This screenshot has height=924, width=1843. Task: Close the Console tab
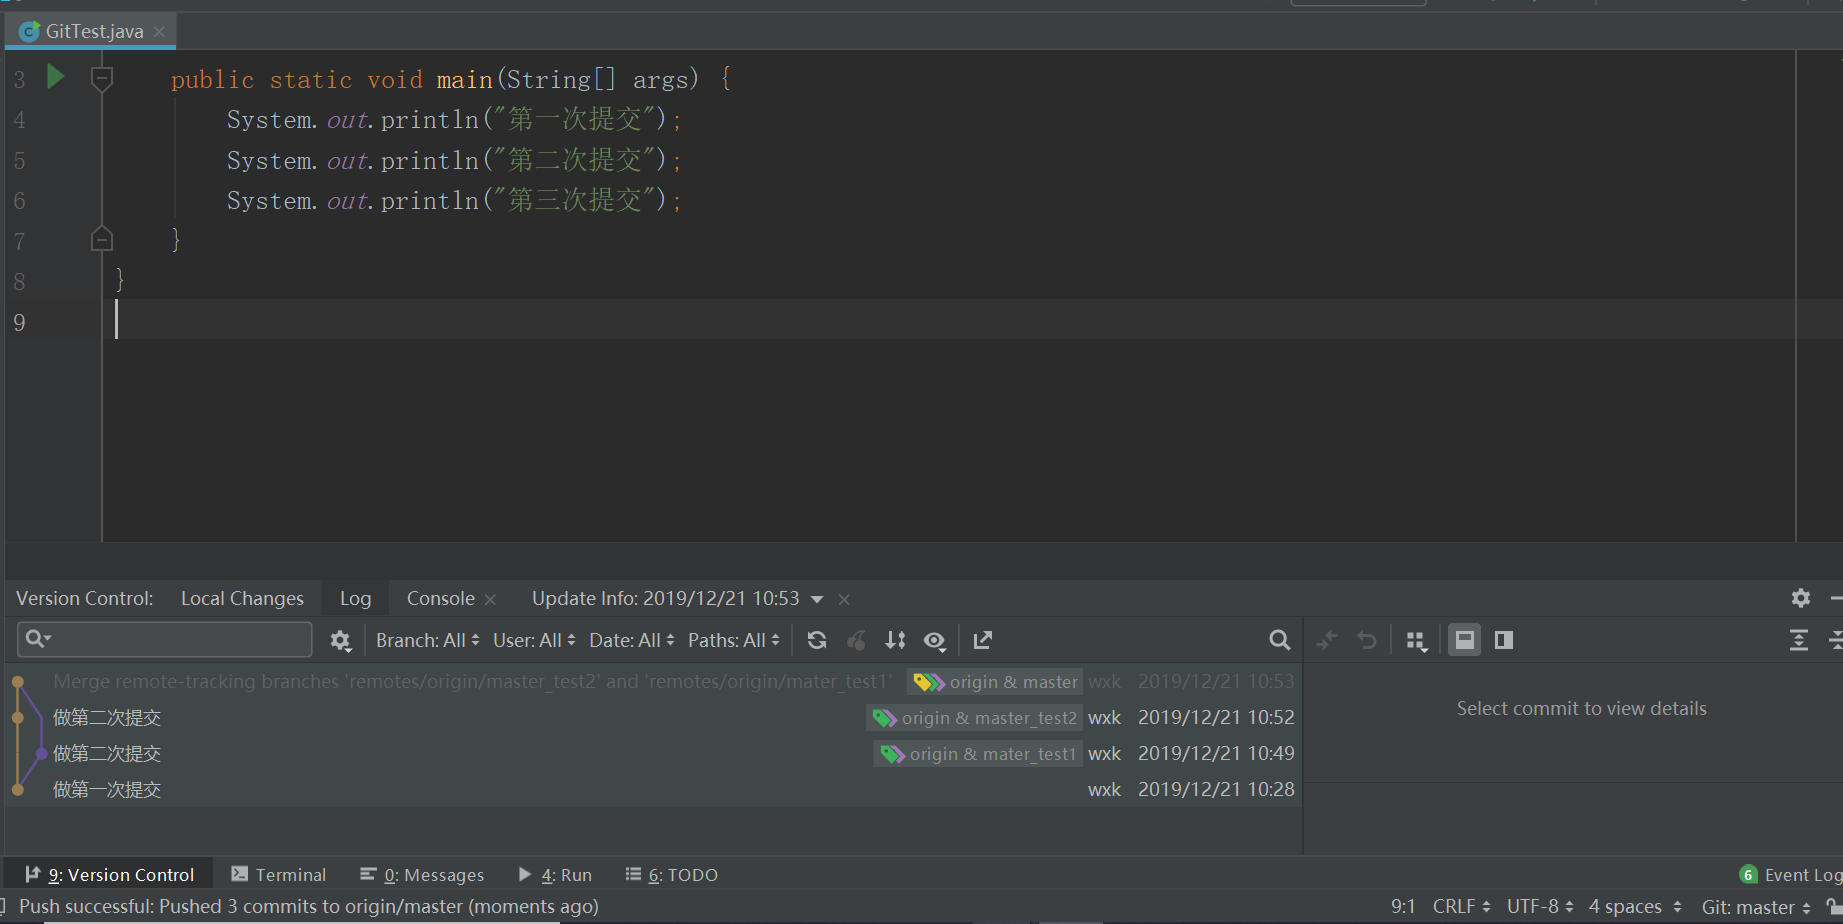pyautogui.click(x=490, y=599)
